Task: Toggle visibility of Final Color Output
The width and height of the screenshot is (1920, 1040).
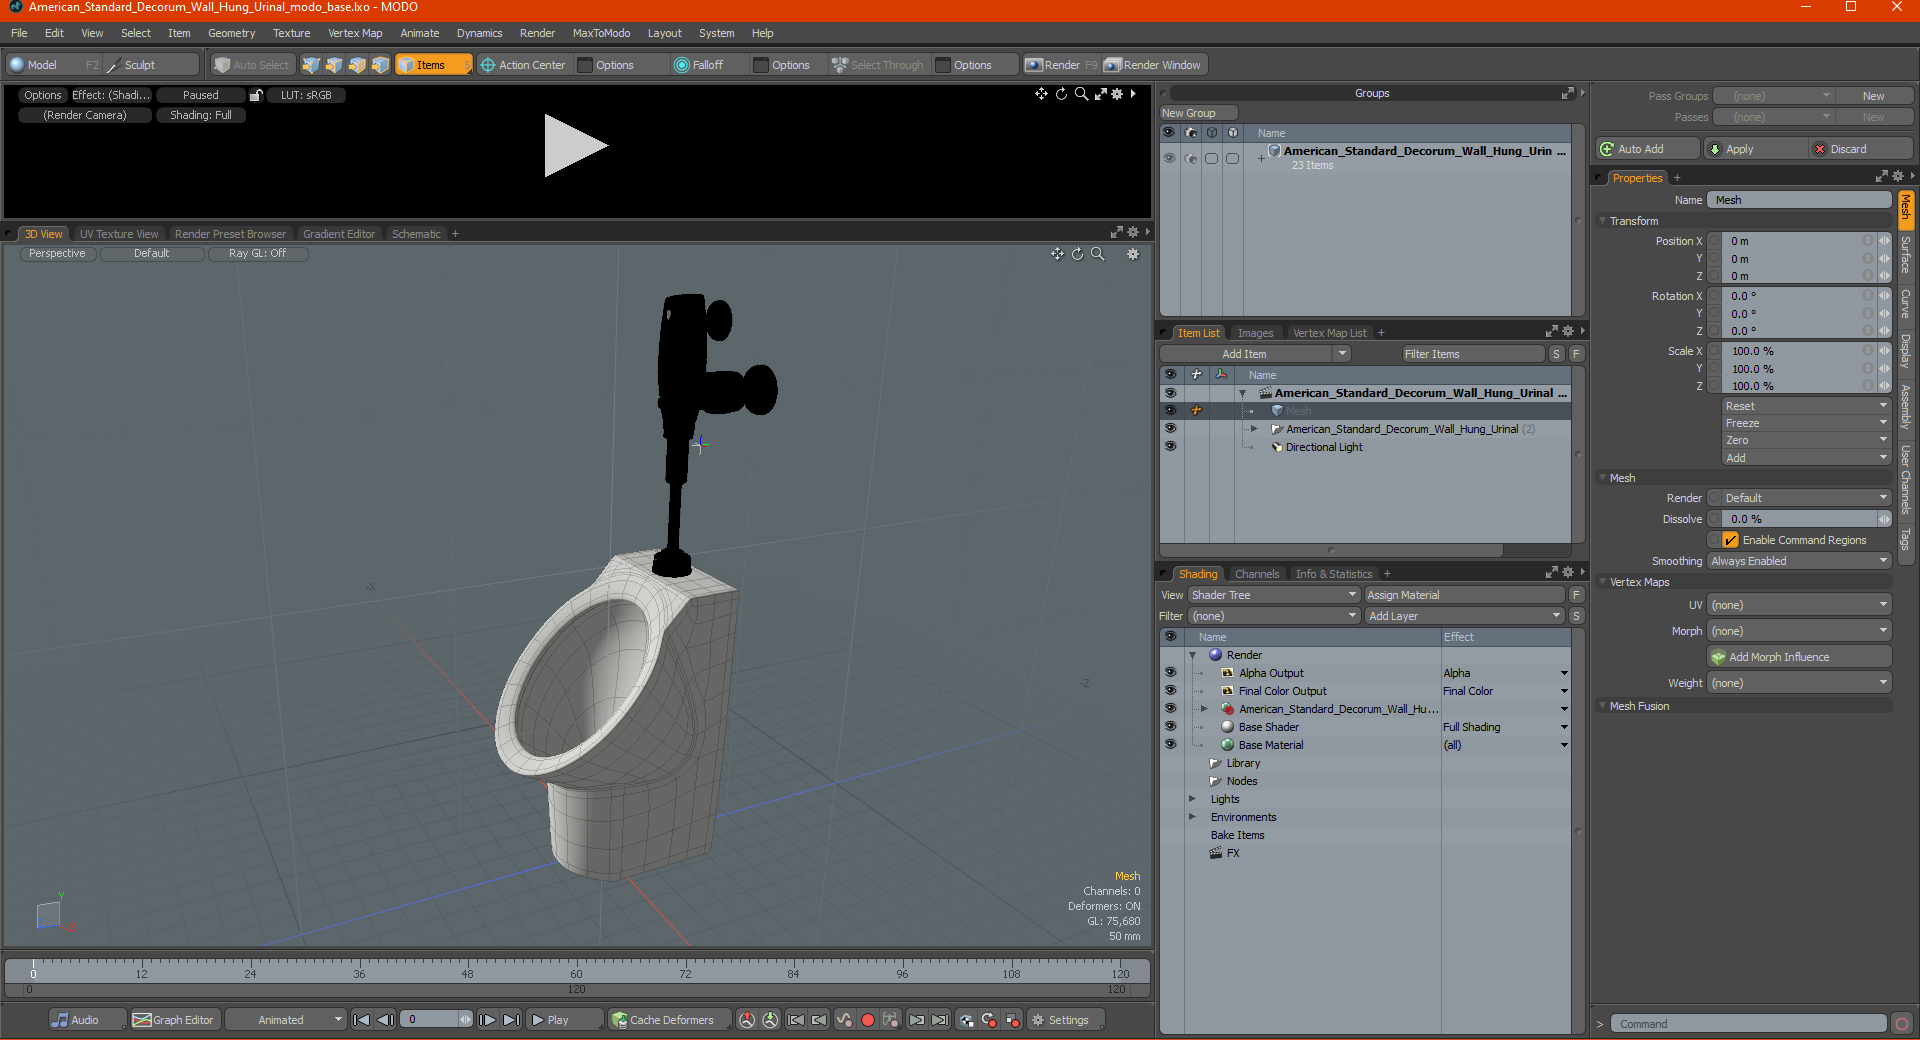Action: (1170, 691)
